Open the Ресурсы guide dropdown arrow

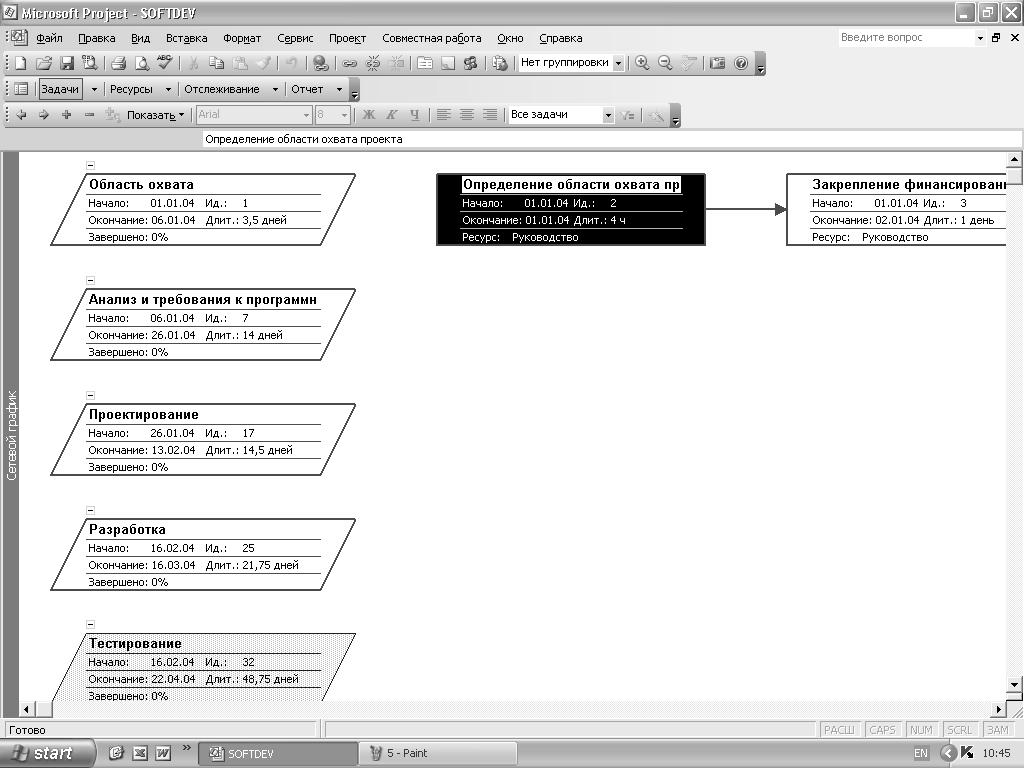coord(168,89)
